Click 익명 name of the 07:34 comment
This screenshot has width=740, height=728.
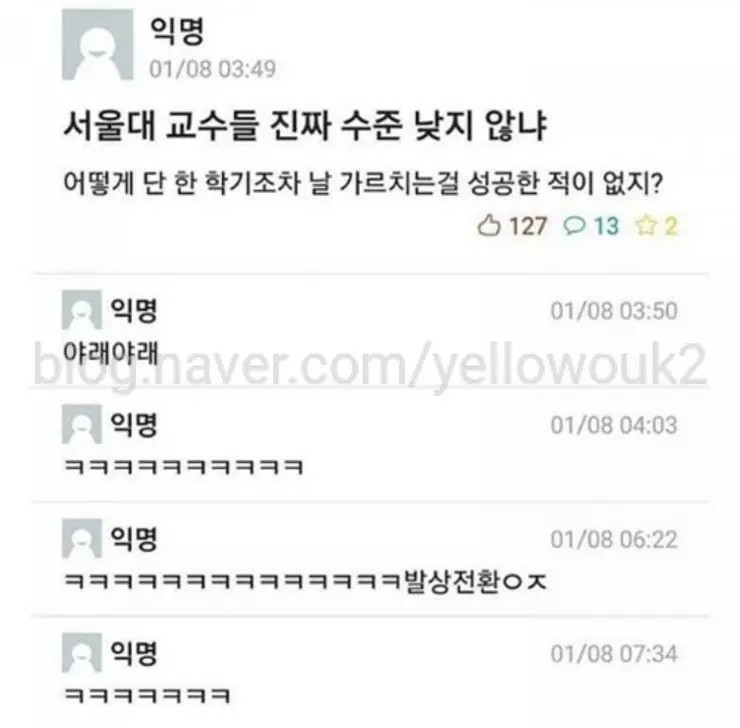pos(134,653)
